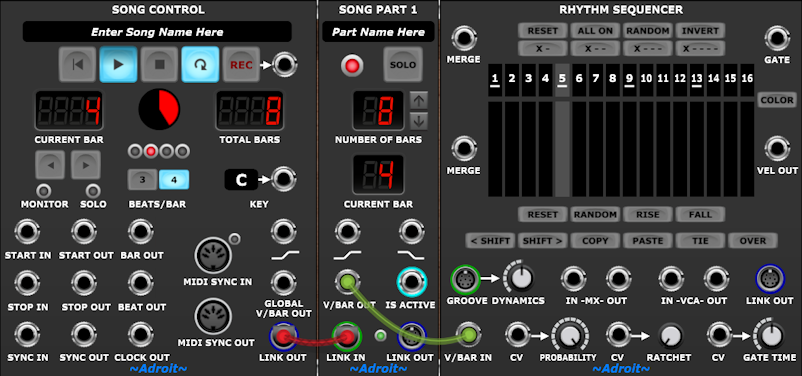The image size is (802, 376).
Task: Click the Rhythm Sequencer LINK OUT connector
Action: pyautogui.click(x=770, y=279)
